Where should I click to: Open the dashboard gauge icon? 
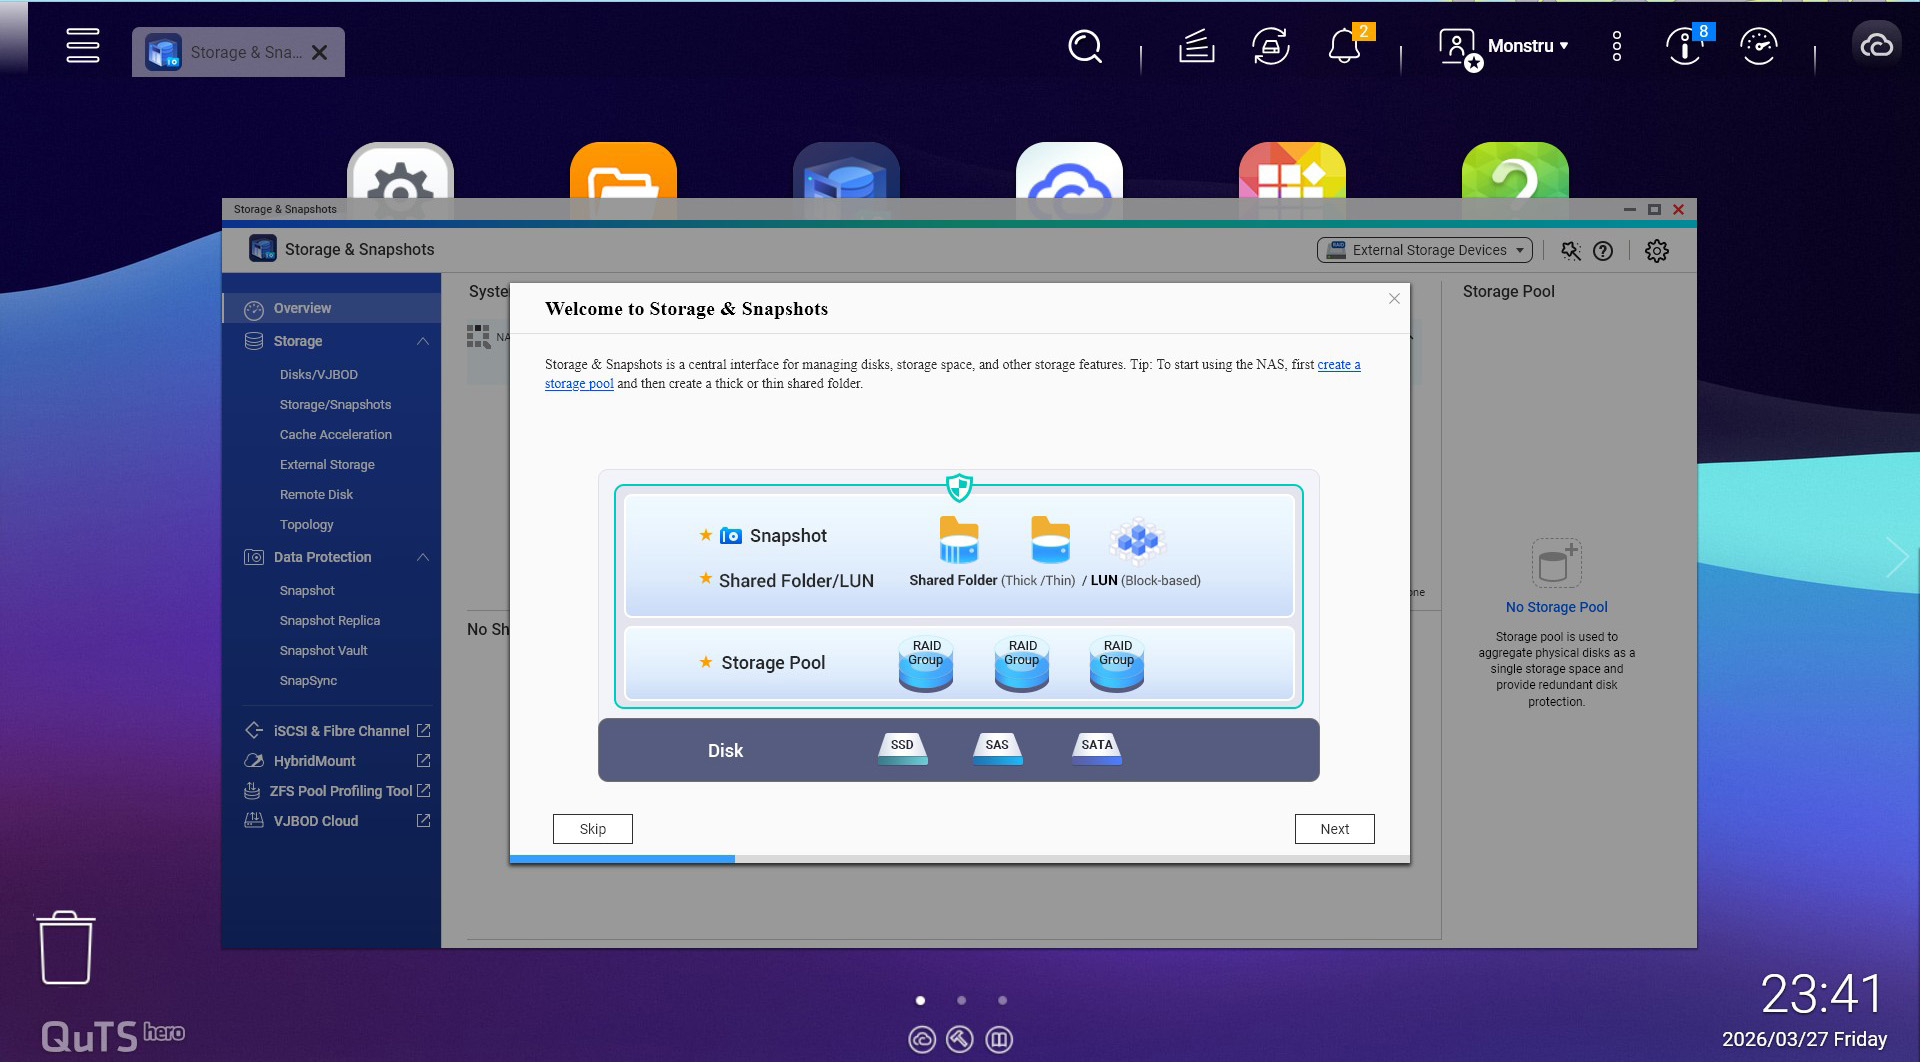pyautogui.click(x=1758, y=46)
